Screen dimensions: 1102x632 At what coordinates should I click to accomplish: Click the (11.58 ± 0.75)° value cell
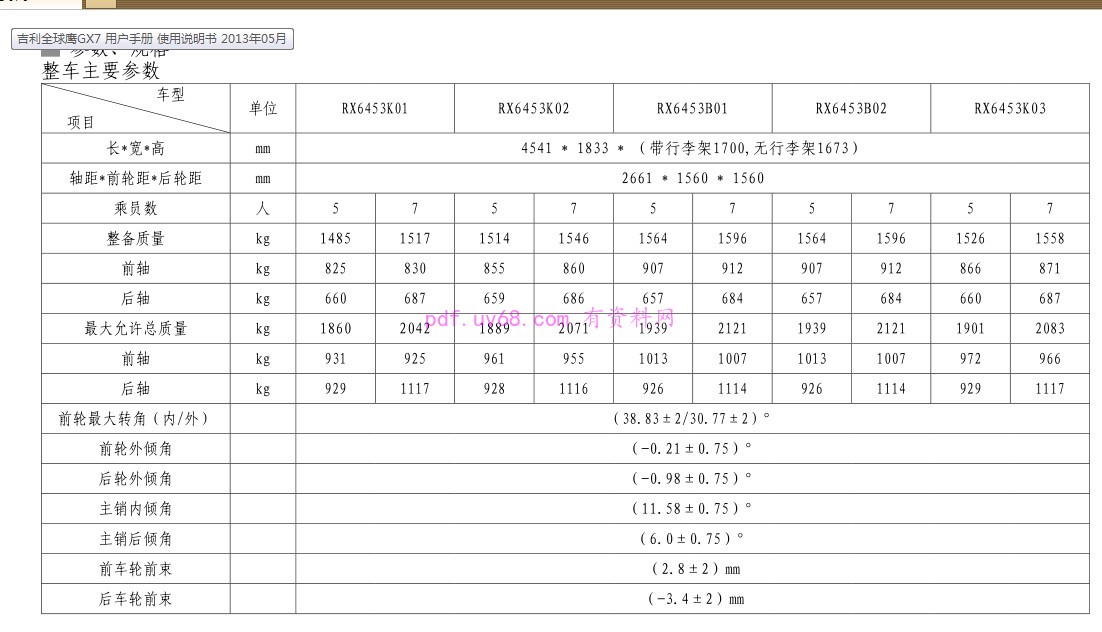point(692,509)
